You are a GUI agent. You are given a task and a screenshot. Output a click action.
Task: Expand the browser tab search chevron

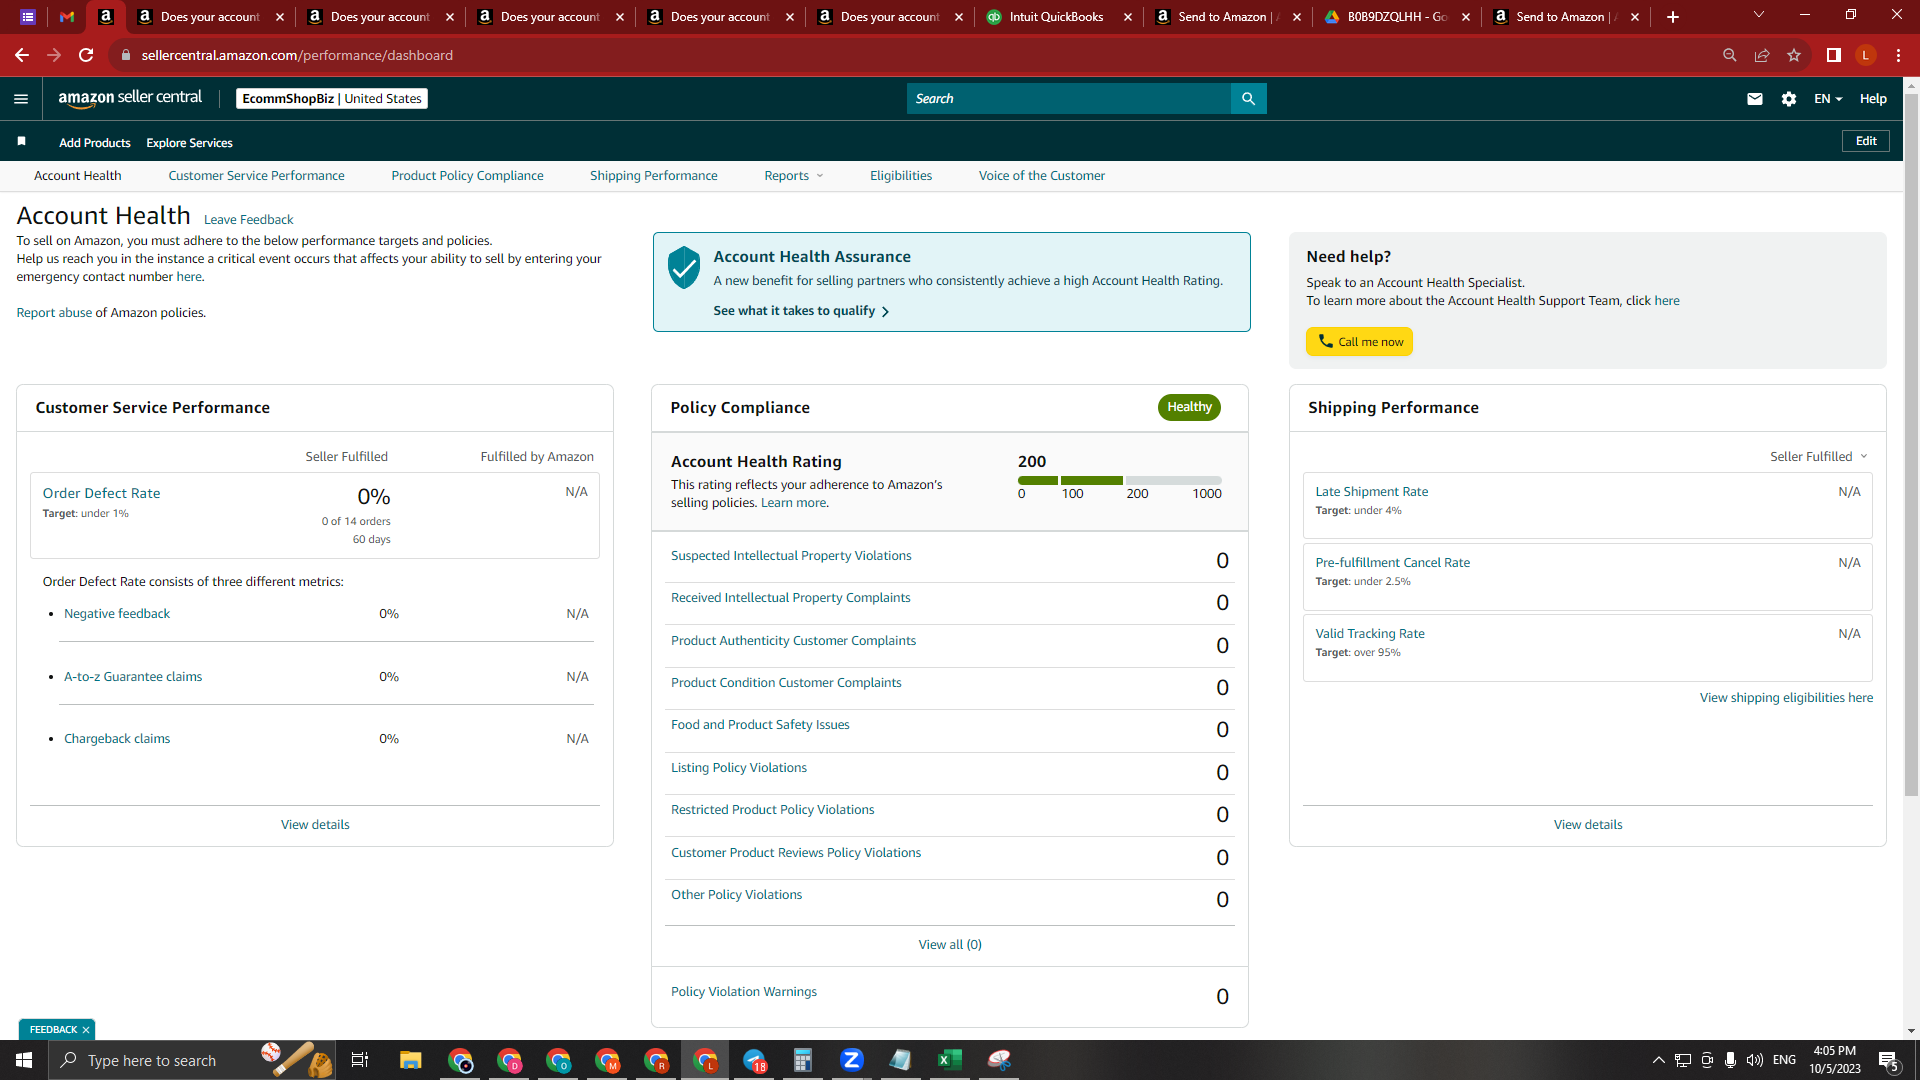coord(1759,15)
